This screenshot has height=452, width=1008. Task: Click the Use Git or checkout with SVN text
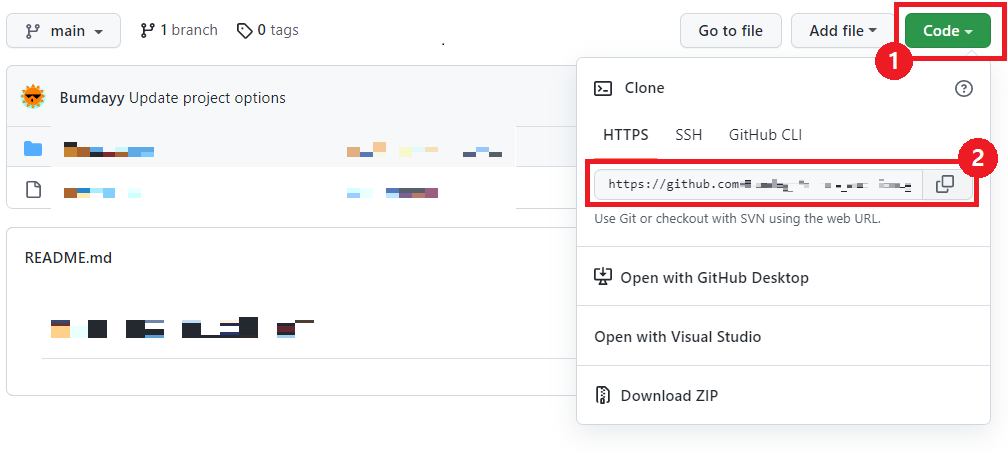coord(737,218)
